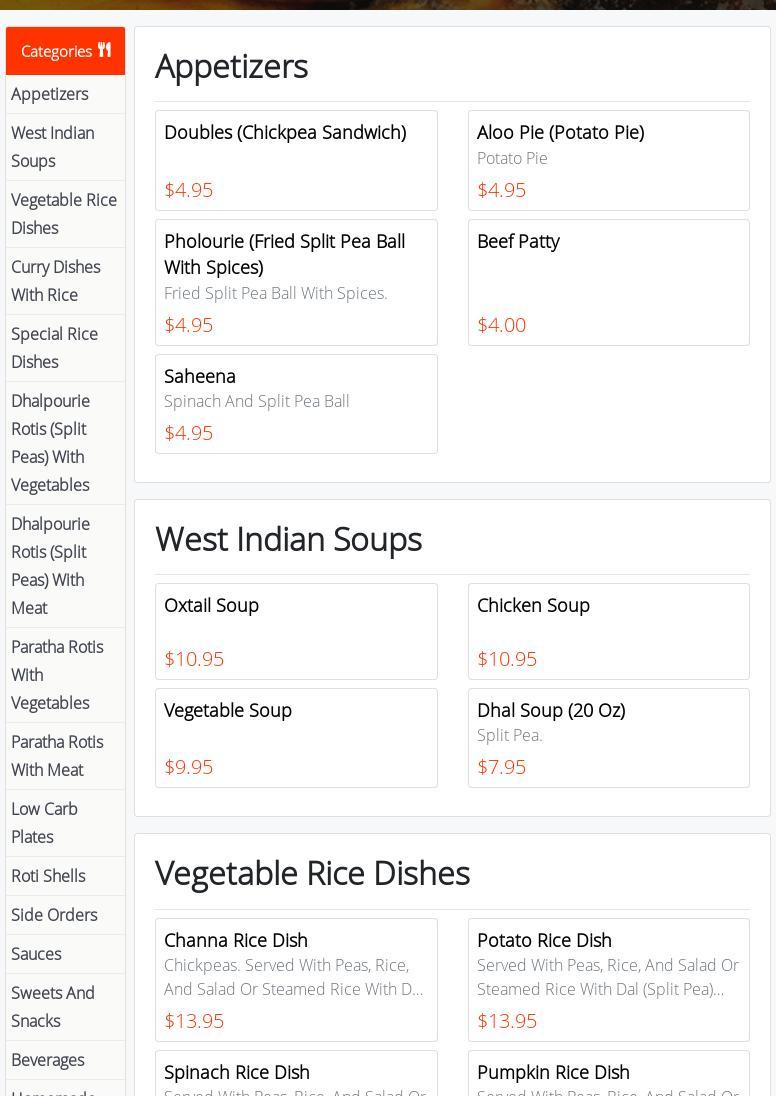Jump to Special Rice Dishes category
Image resolution: width=776 pixels, height=1096 pixels.
[x=54, y=348]
